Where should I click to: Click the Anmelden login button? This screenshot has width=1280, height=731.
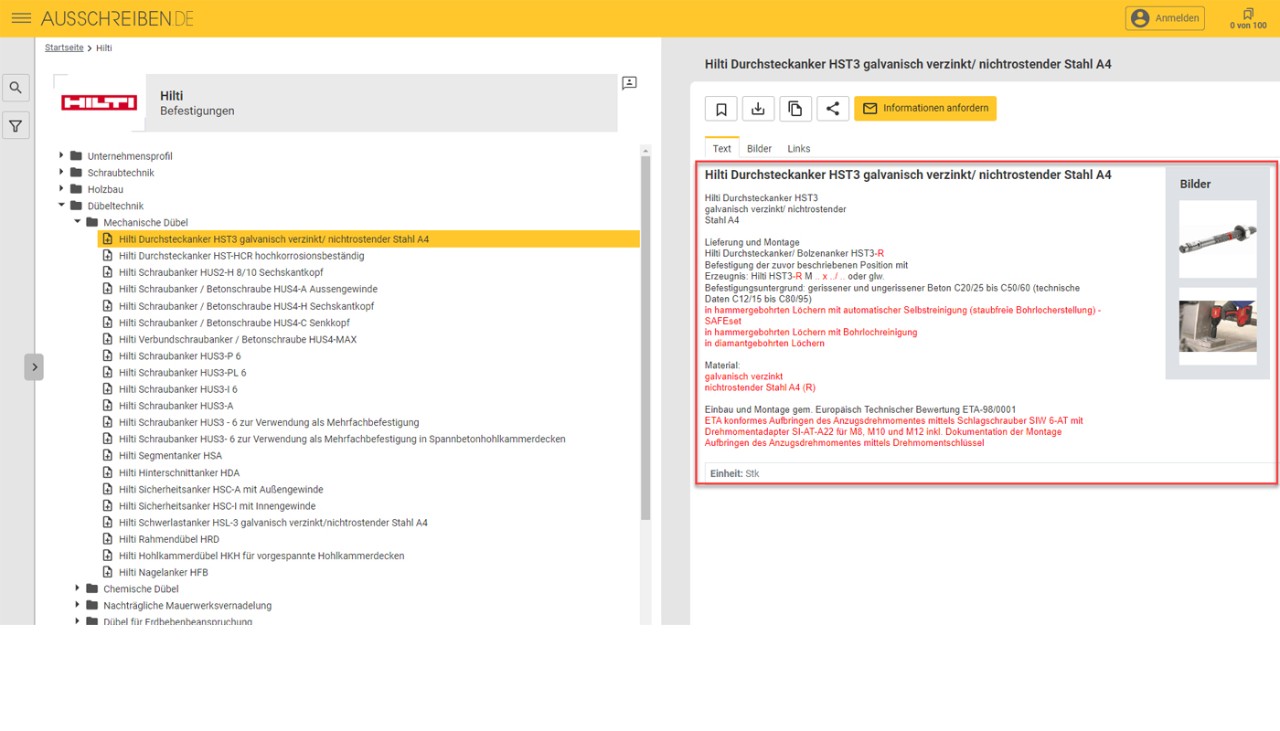point(1164,18)
